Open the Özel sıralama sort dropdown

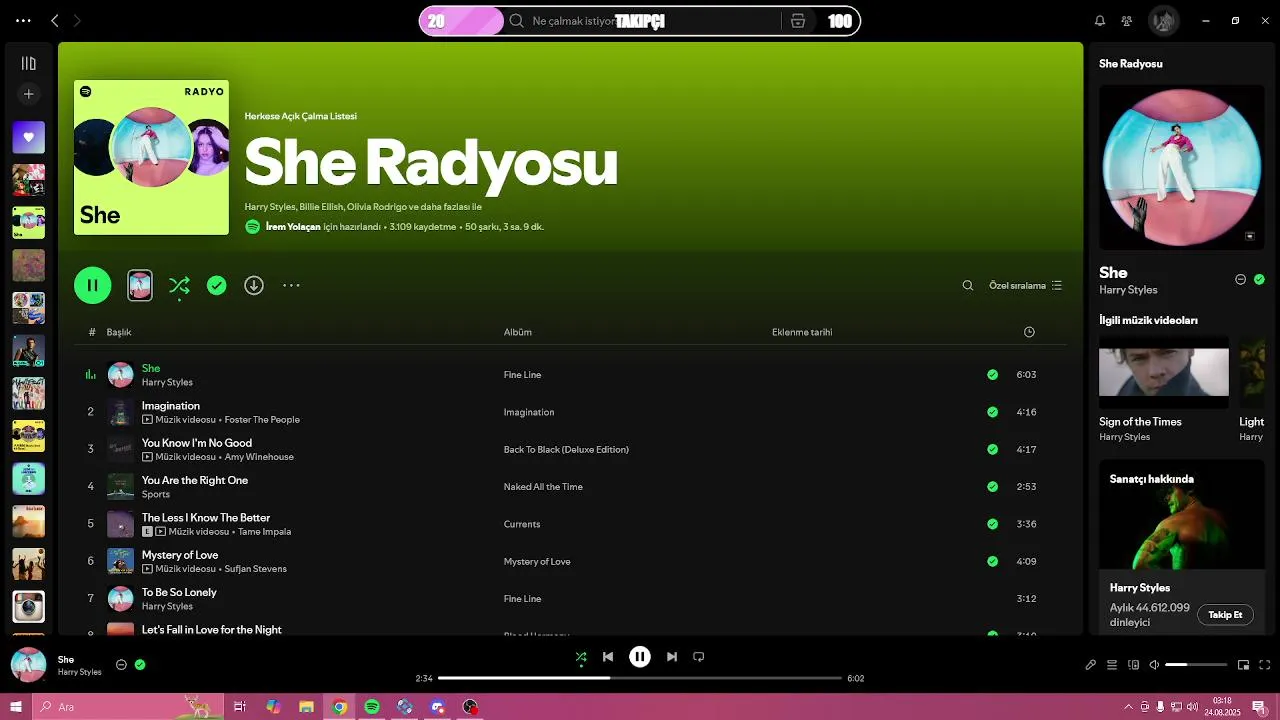tap(1025, 286)
